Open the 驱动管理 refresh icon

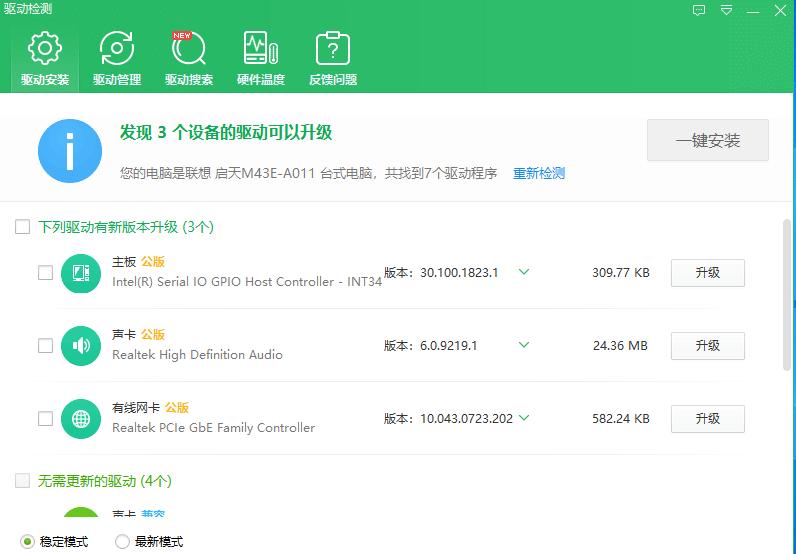(x=117, y=49)
